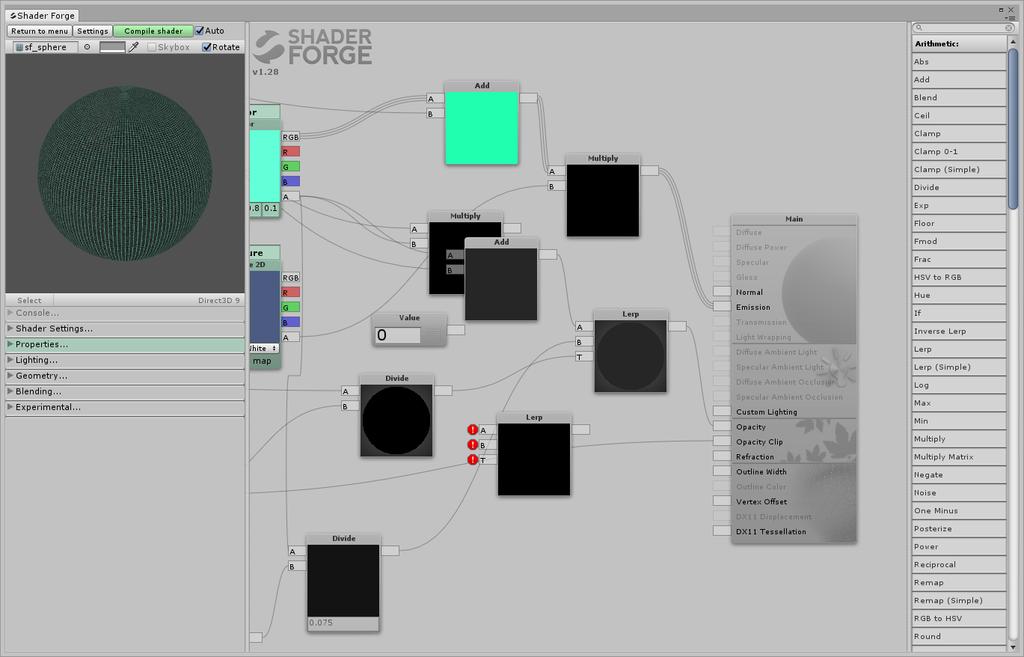
Task: Expand the Properties section
Action: click(125, 344)
